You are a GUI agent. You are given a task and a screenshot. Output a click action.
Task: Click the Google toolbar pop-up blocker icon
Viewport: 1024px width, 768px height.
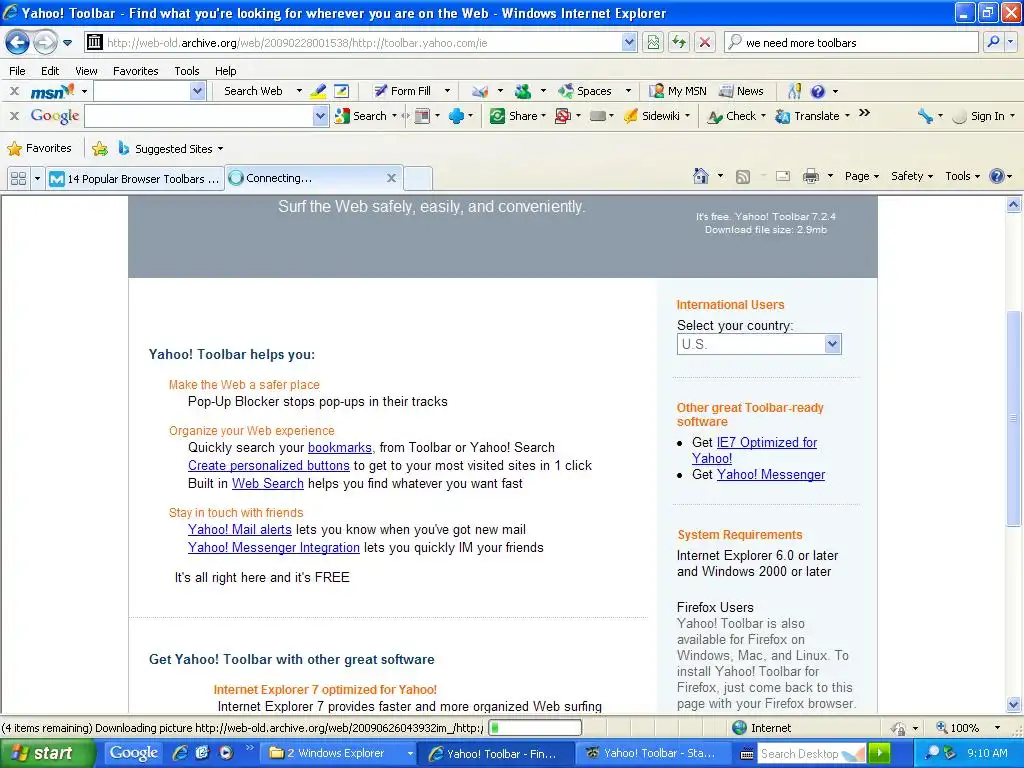click(562, 116)
